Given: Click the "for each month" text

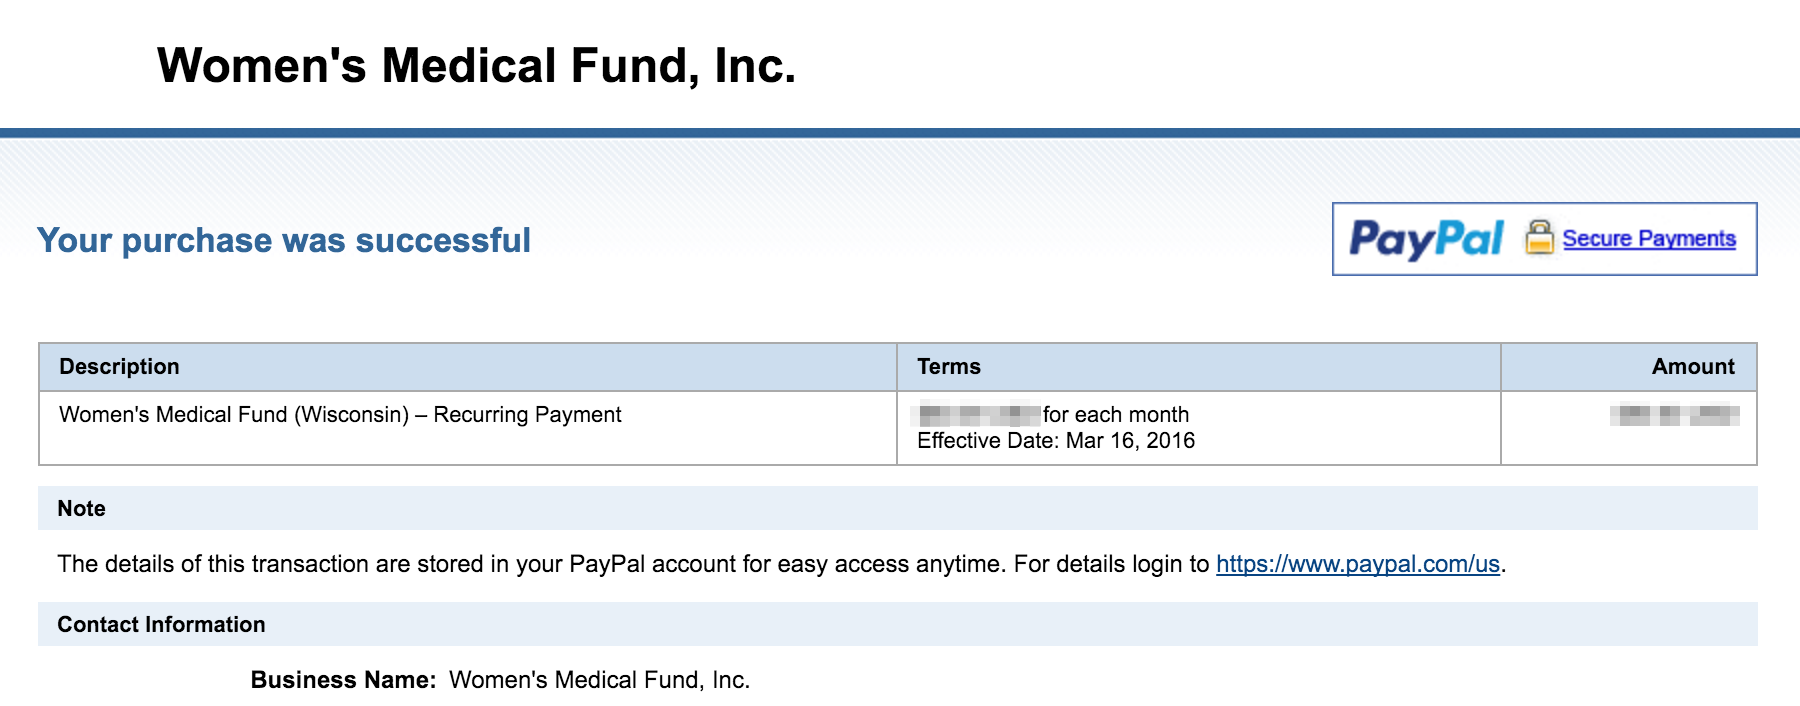Looking at the screenshot, I should pos(1116,415).
